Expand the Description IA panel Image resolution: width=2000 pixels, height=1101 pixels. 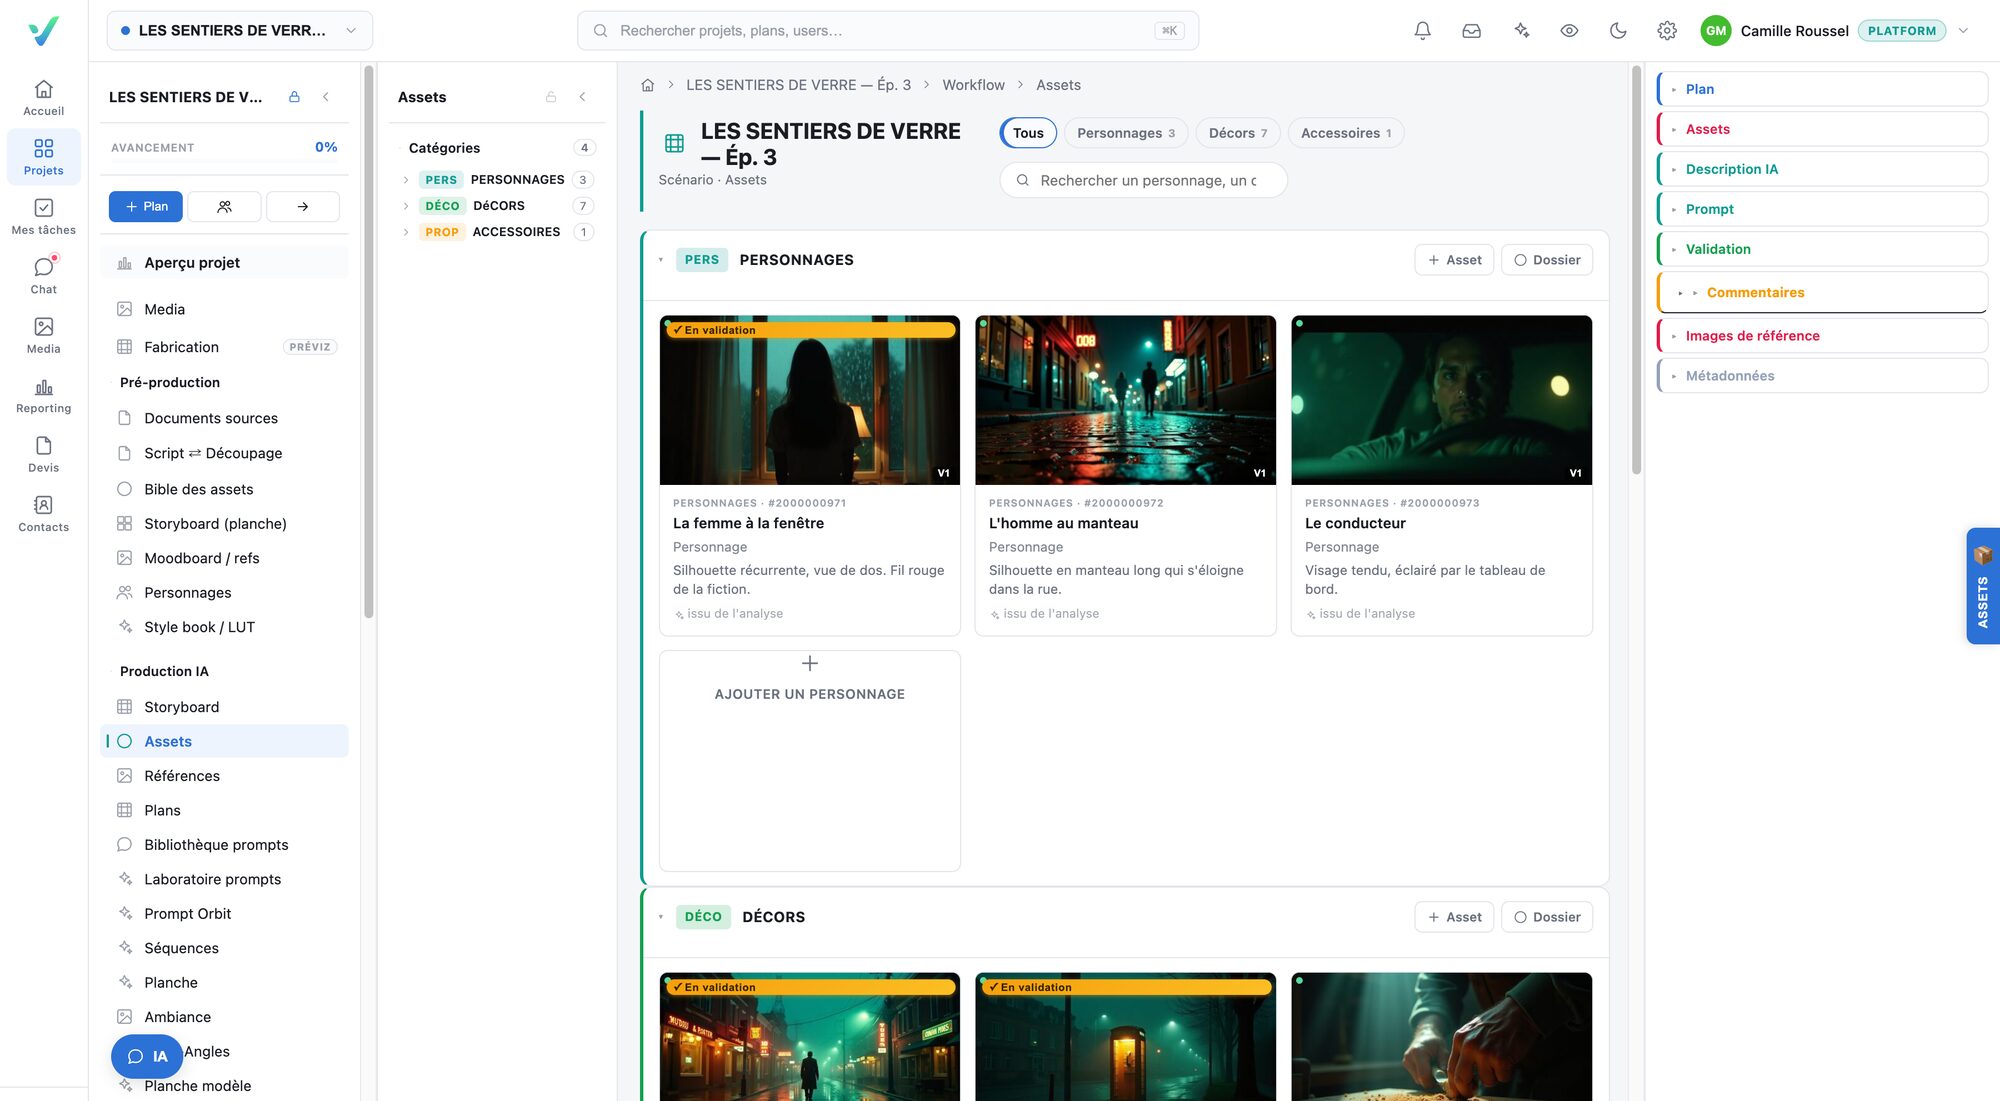pyautogui.click(x=1822, y=169)
